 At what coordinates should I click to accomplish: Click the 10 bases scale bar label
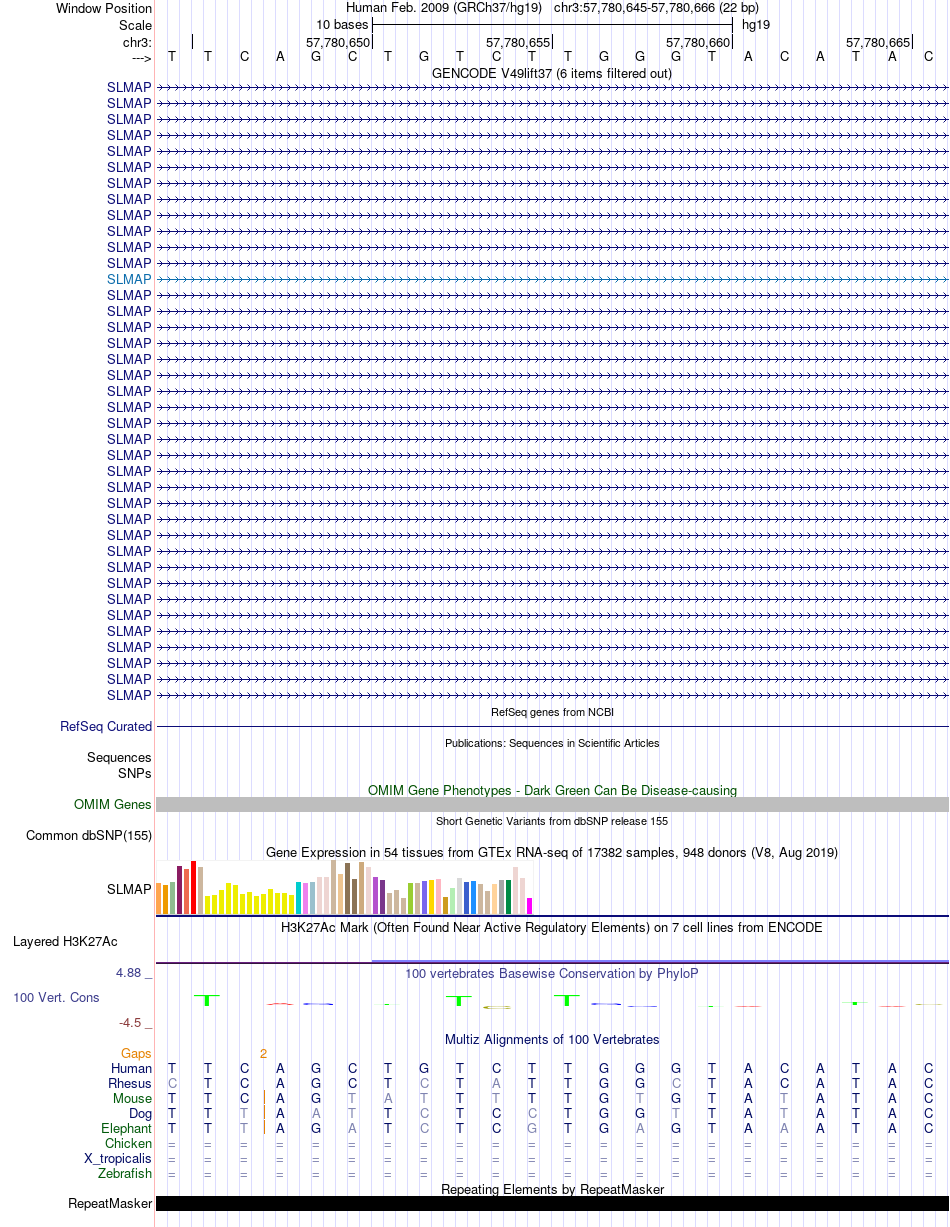[x=342, y=24]
